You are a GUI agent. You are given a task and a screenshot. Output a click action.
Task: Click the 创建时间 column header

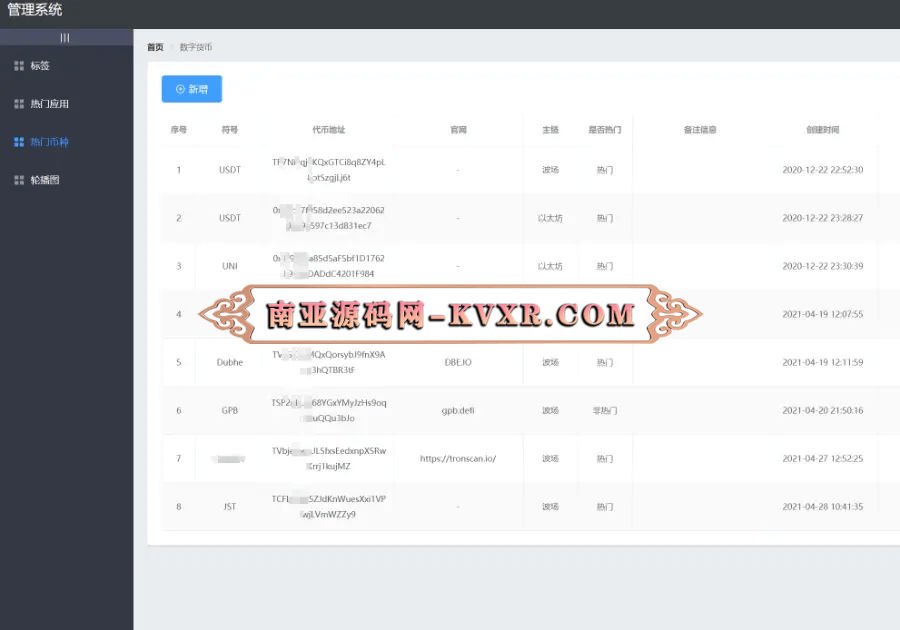[x=823, y=130]
